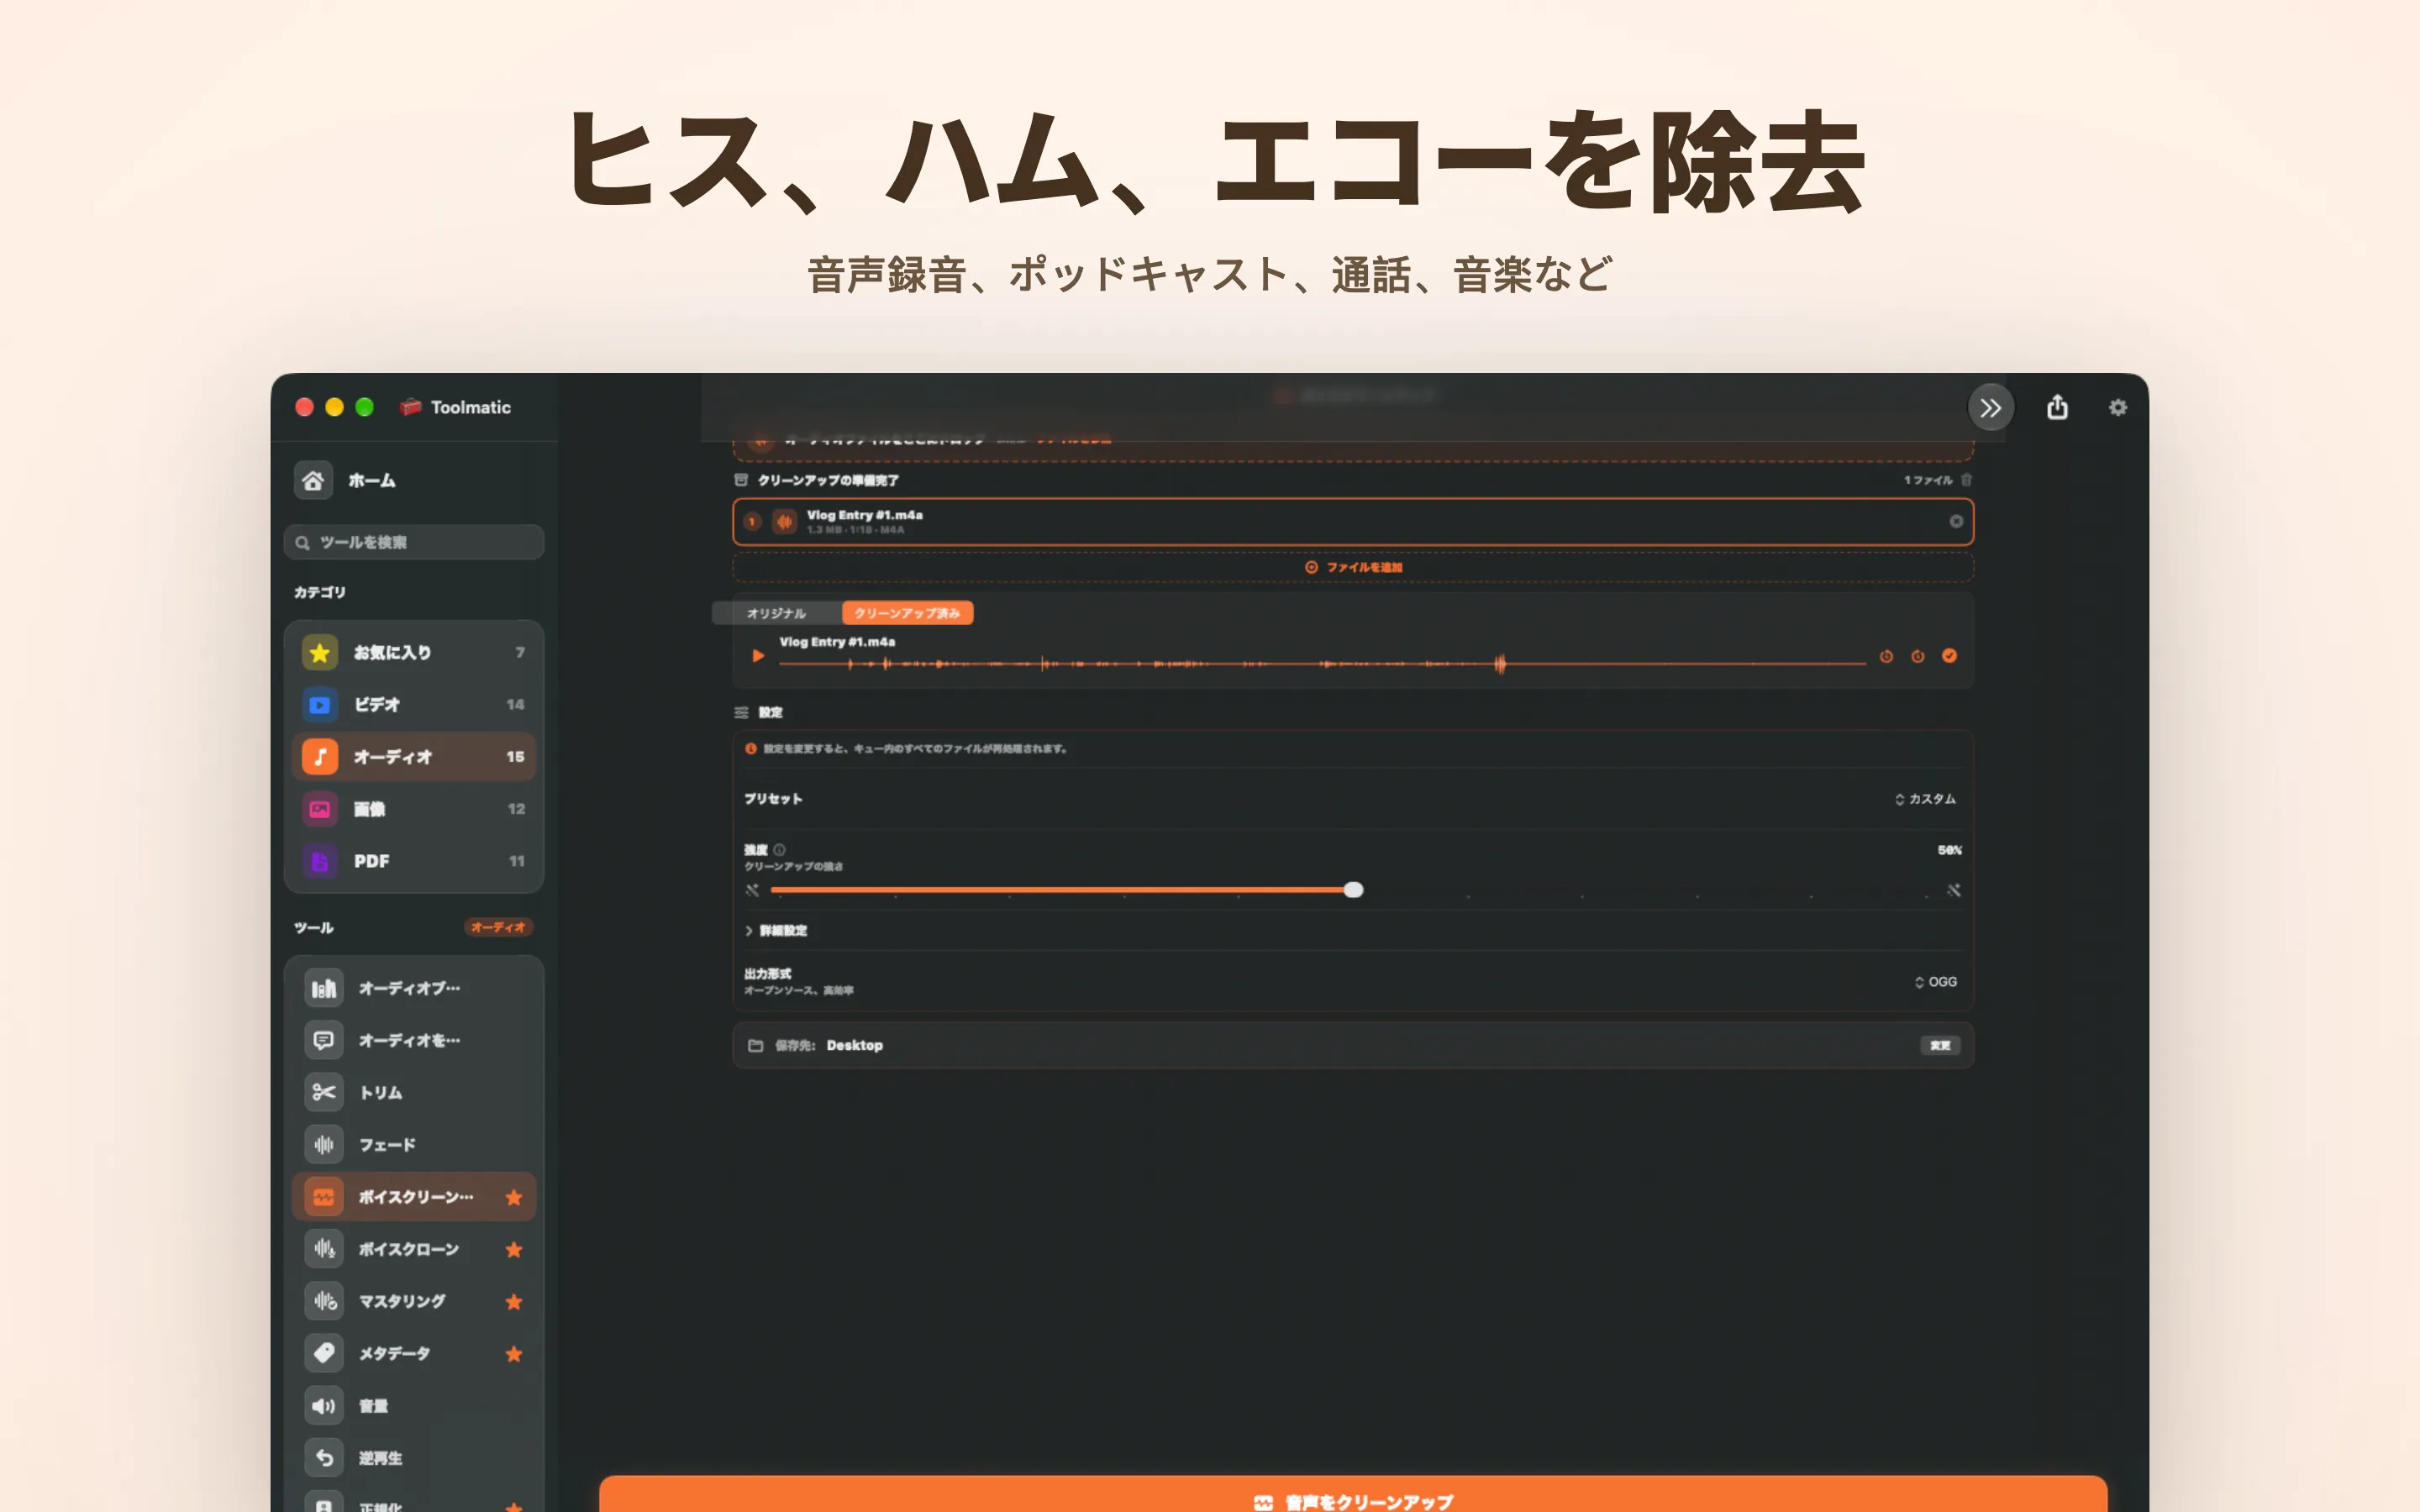Click the waveform timeline of Vlog Entry

pyautogui.click(x=1324, y=663)
